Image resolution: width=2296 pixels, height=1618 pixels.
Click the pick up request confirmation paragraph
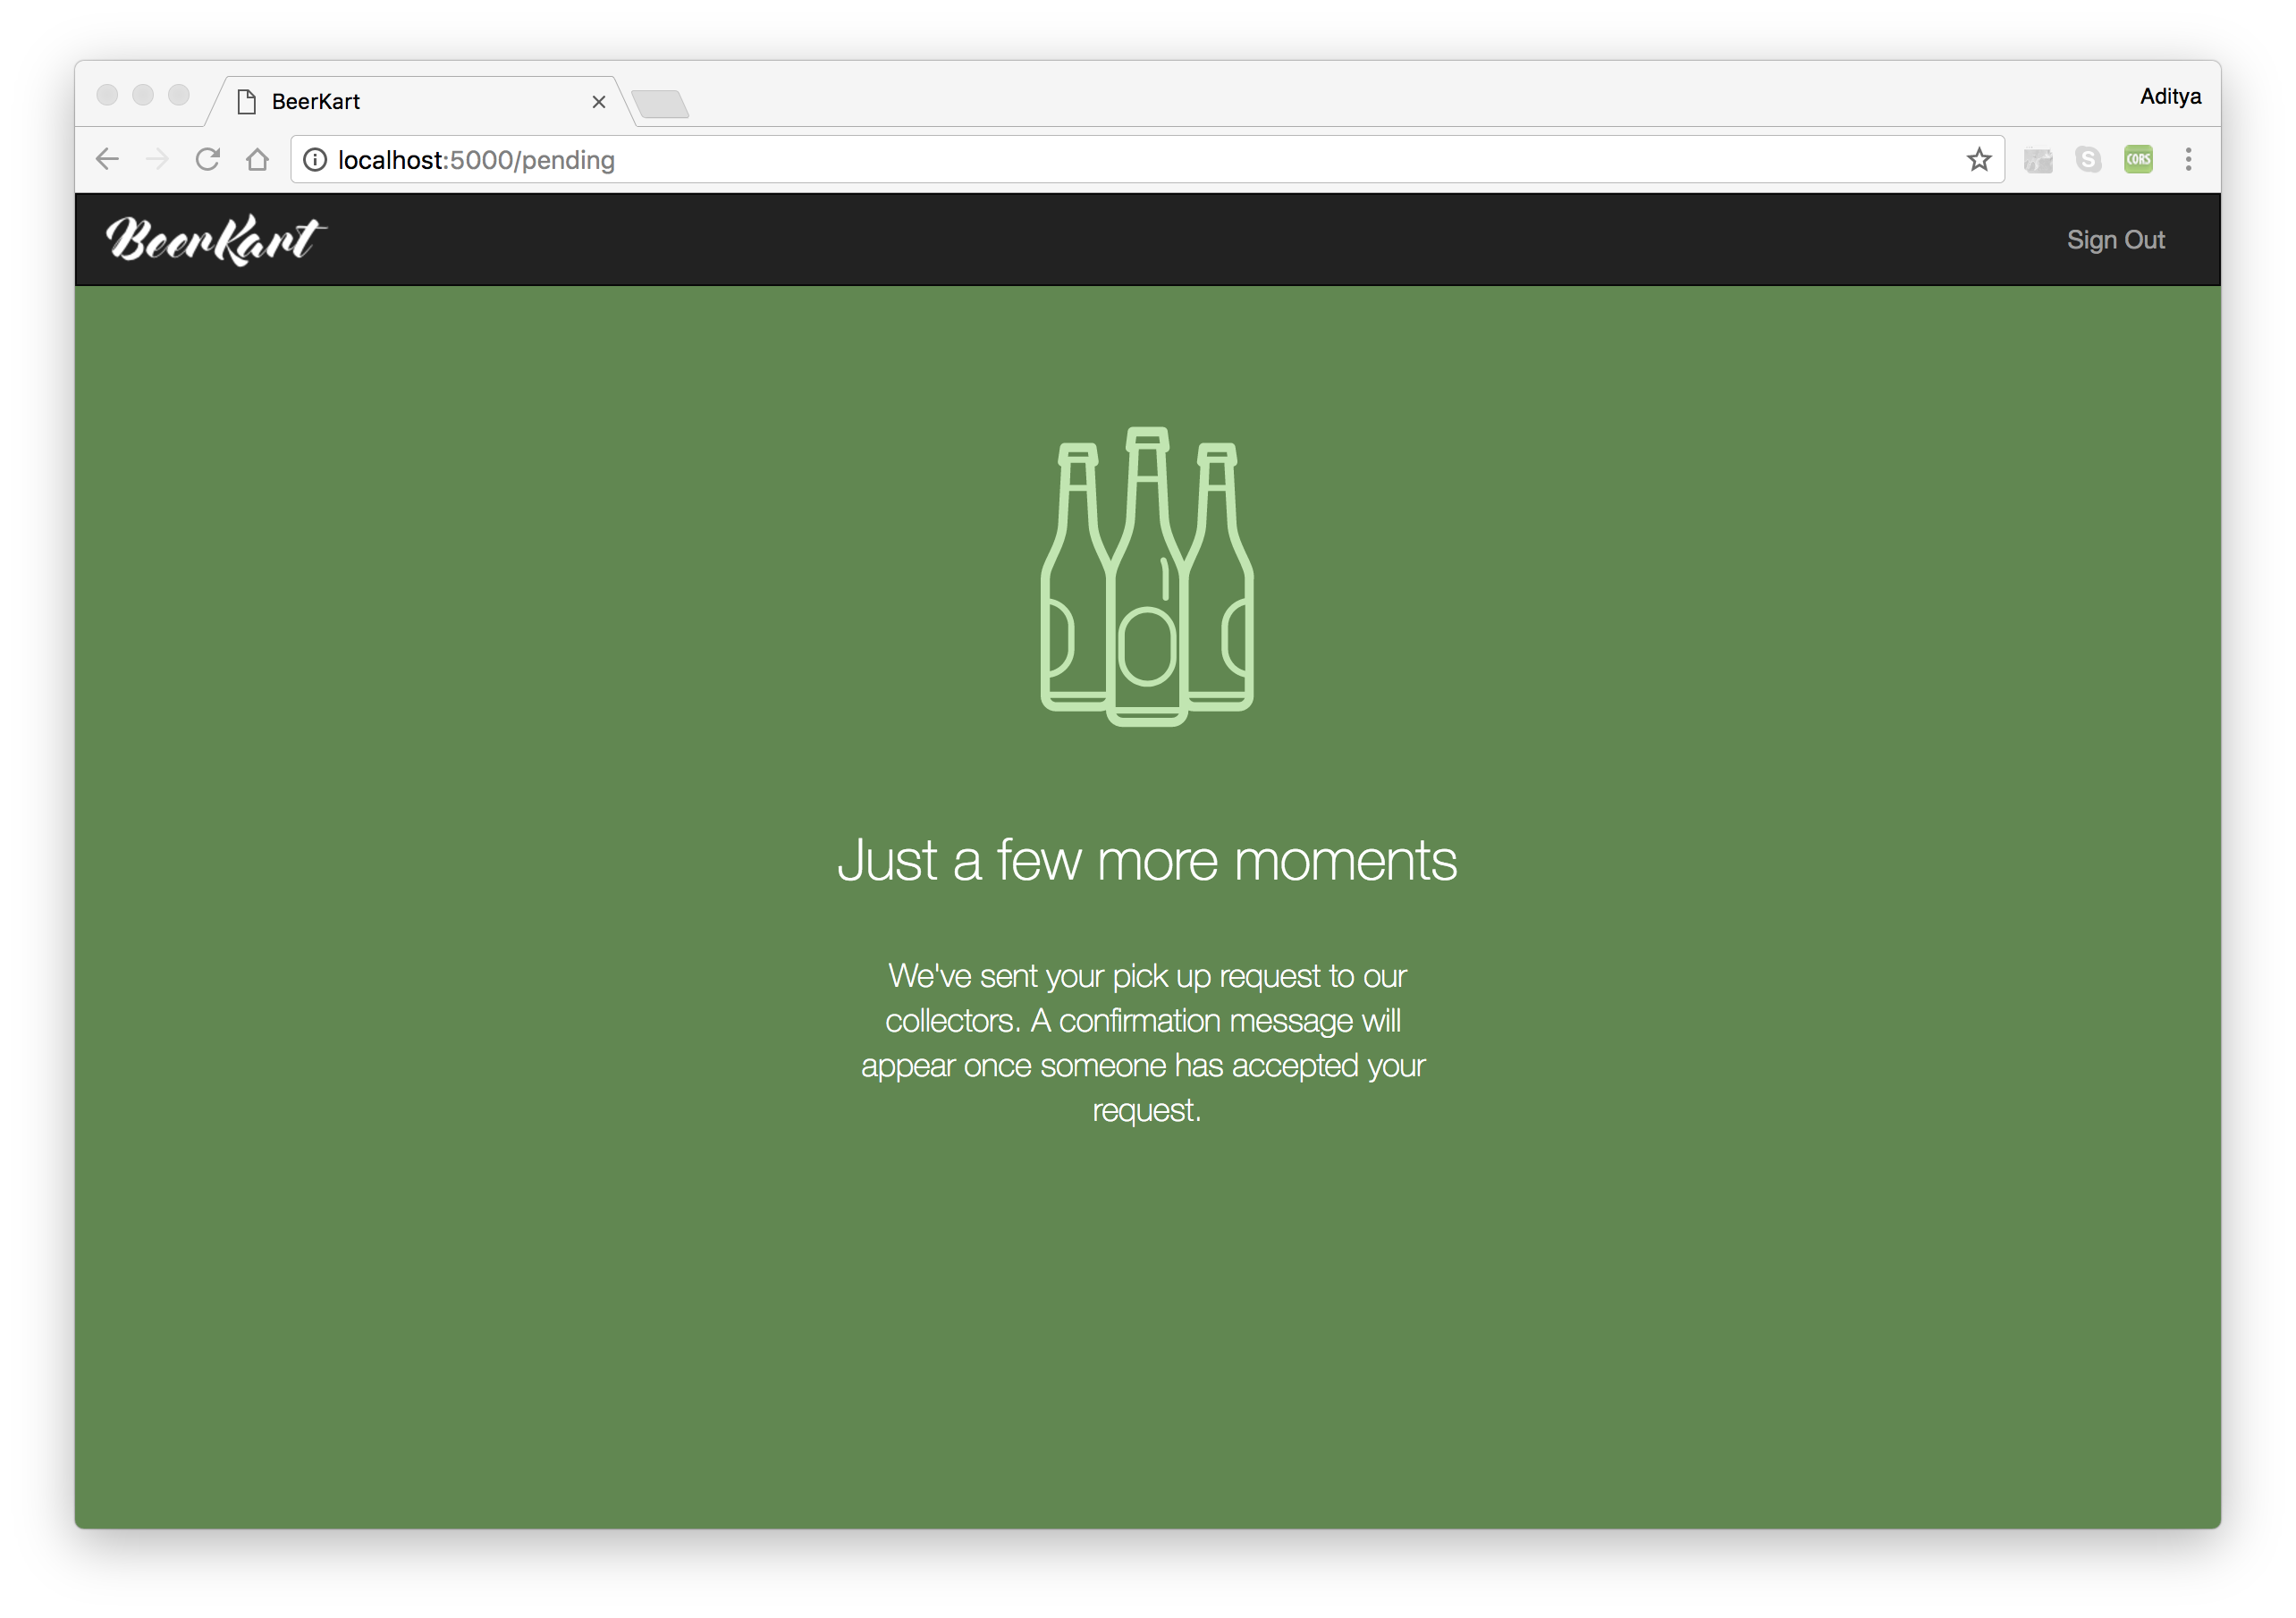1147,1042
